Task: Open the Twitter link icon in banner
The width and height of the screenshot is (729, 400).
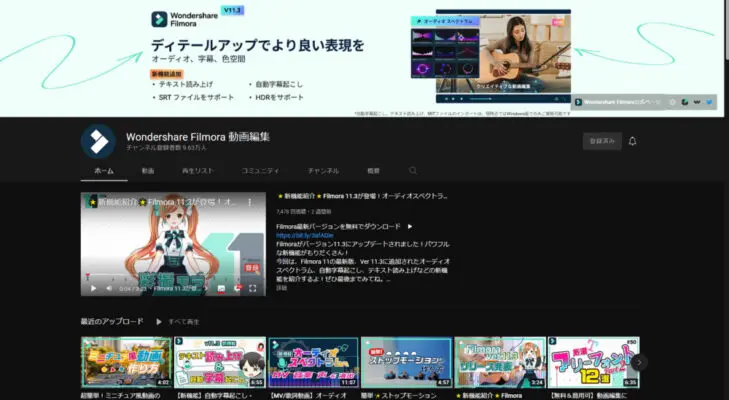Action: 709,102
